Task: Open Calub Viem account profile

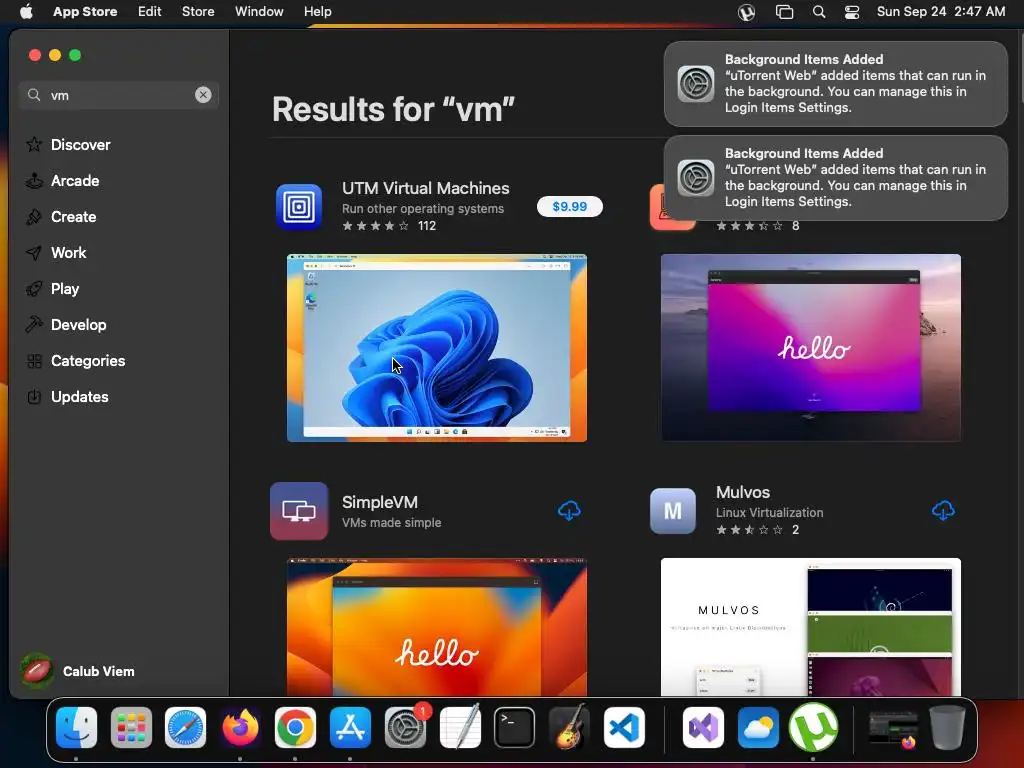Action: point(77,671)
